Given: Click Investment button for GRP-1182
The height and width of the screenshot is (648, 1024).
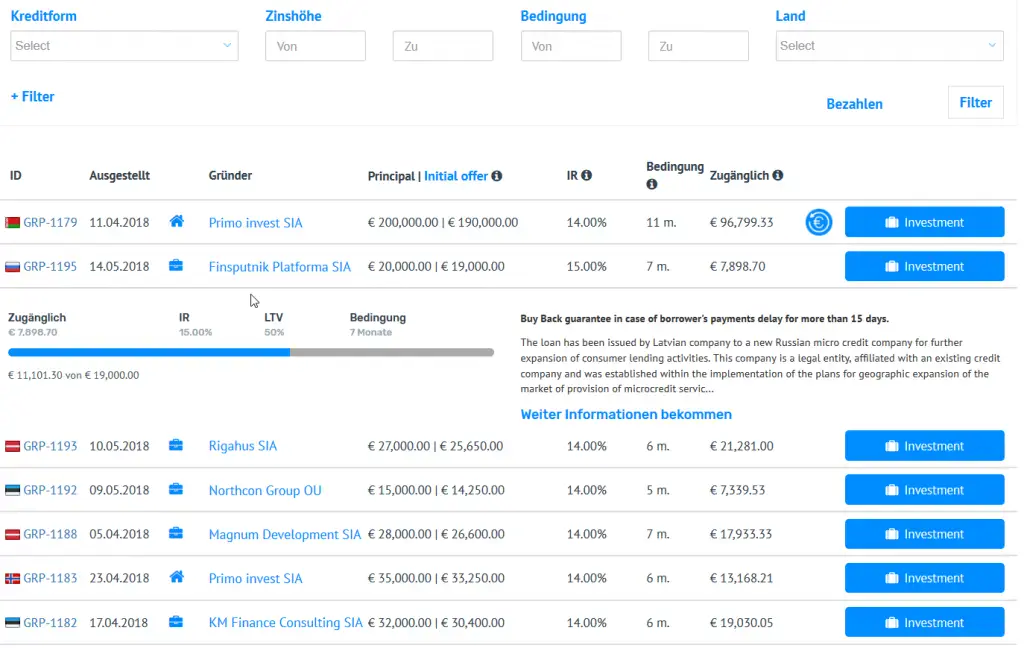Looking at the screenshot, I should (925, 623).
